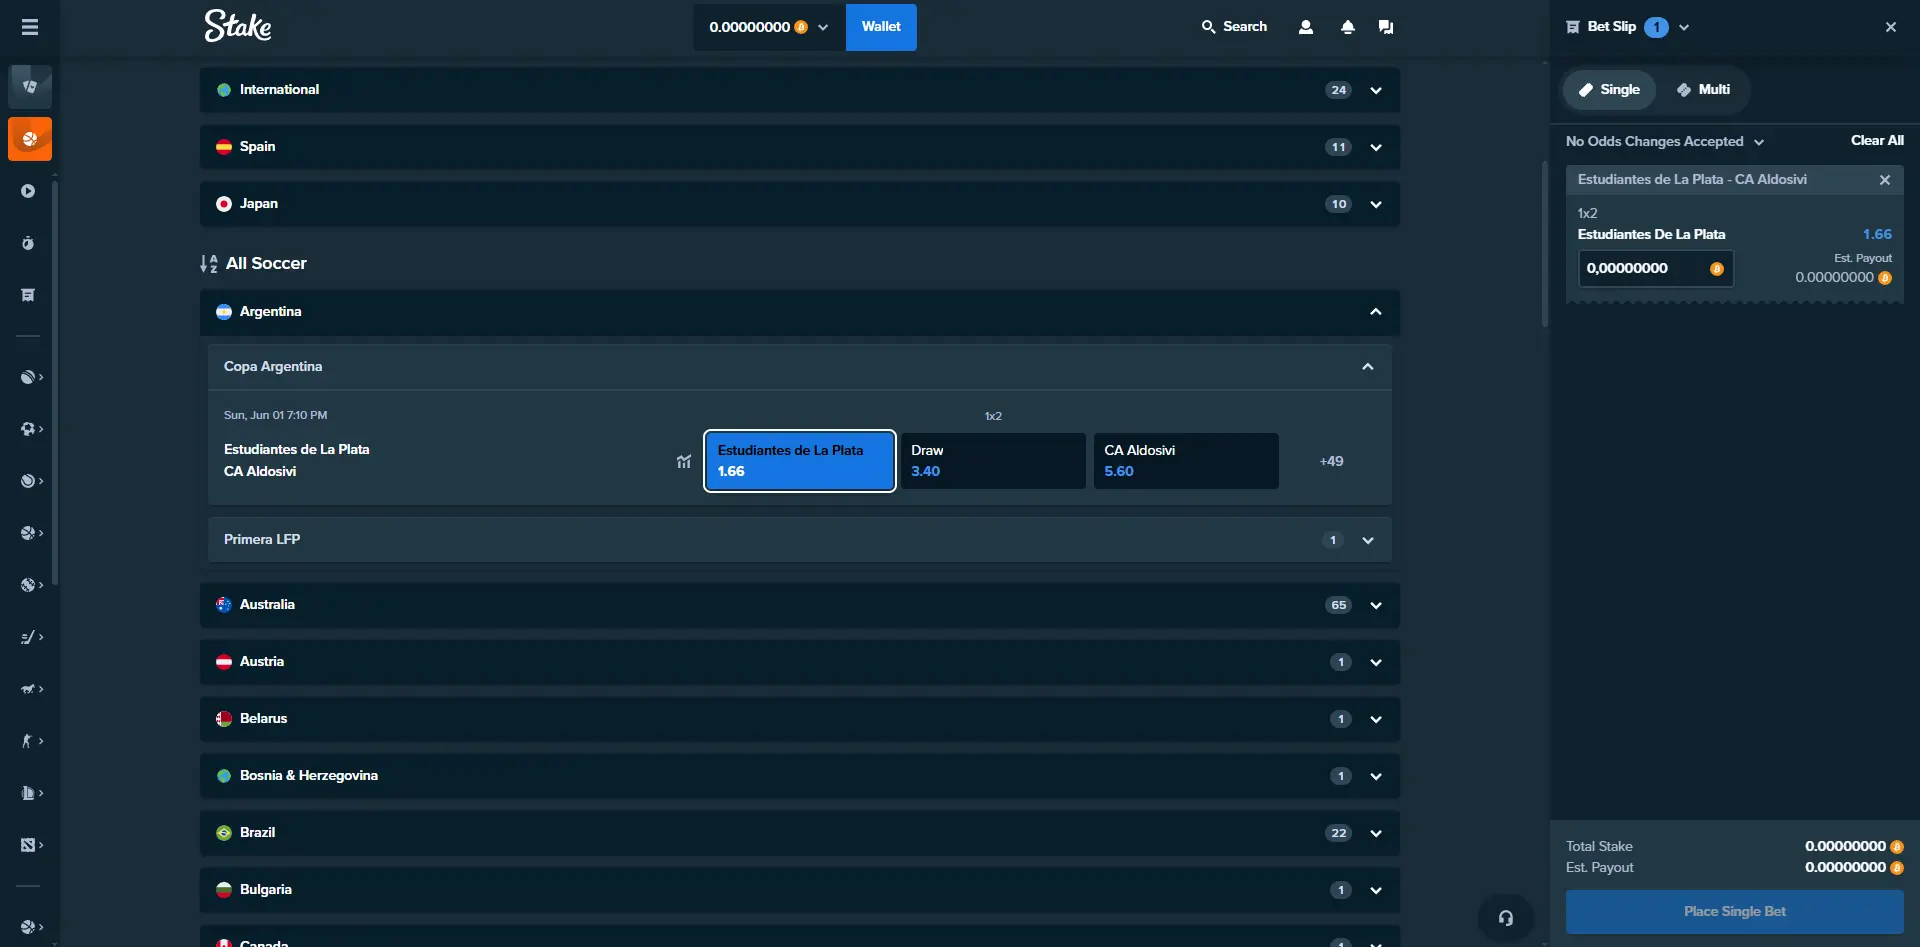Viewport: 1920px width, 947px height.
Task: Click the Bet Slip receipt icon
Action: (x=1573, y=27)
